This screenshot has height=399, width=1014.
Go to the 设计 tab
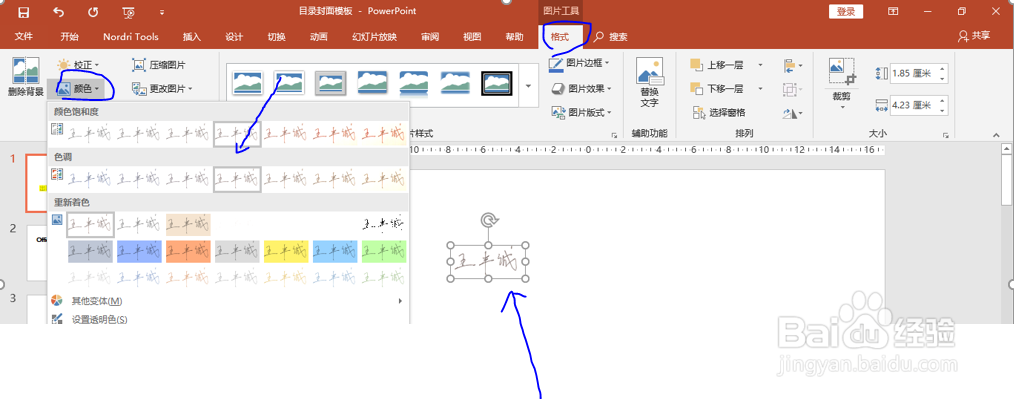tap(234, 37)
